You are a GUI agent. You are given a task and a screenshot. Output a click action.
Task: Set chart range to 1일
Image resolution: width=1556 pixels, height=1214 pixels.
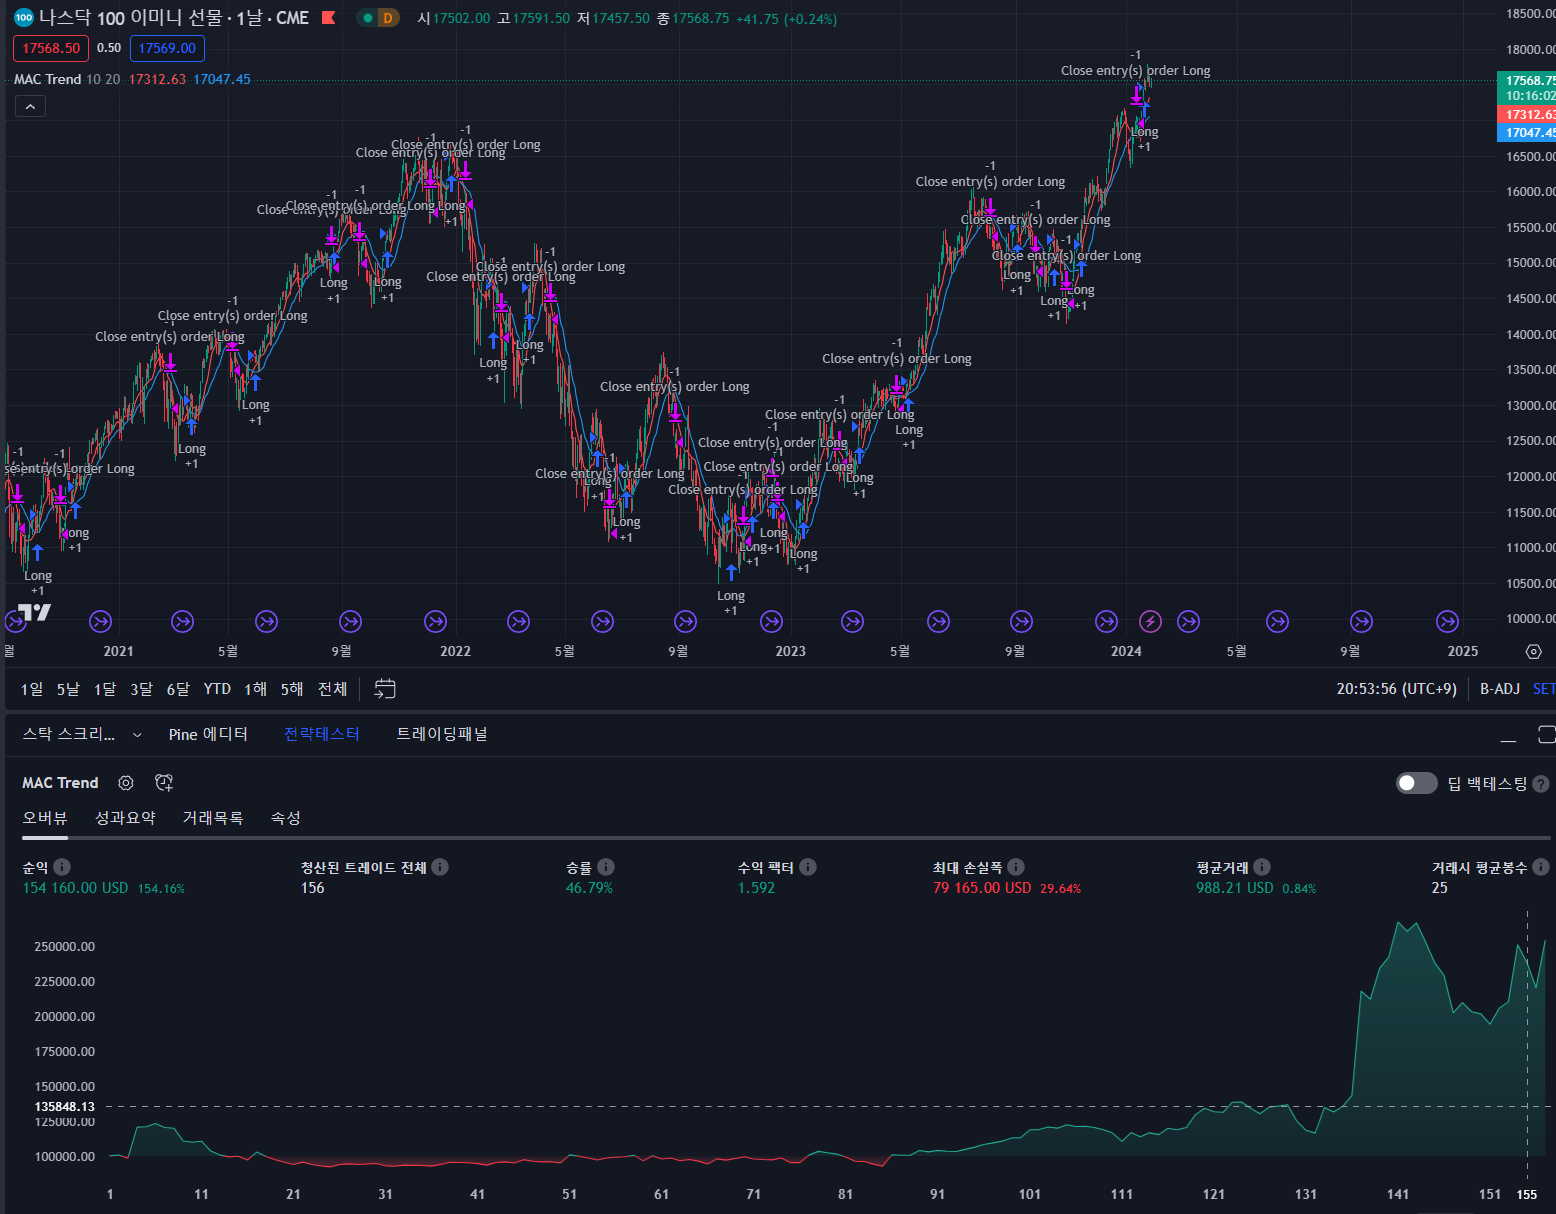[x=32, y=689]
